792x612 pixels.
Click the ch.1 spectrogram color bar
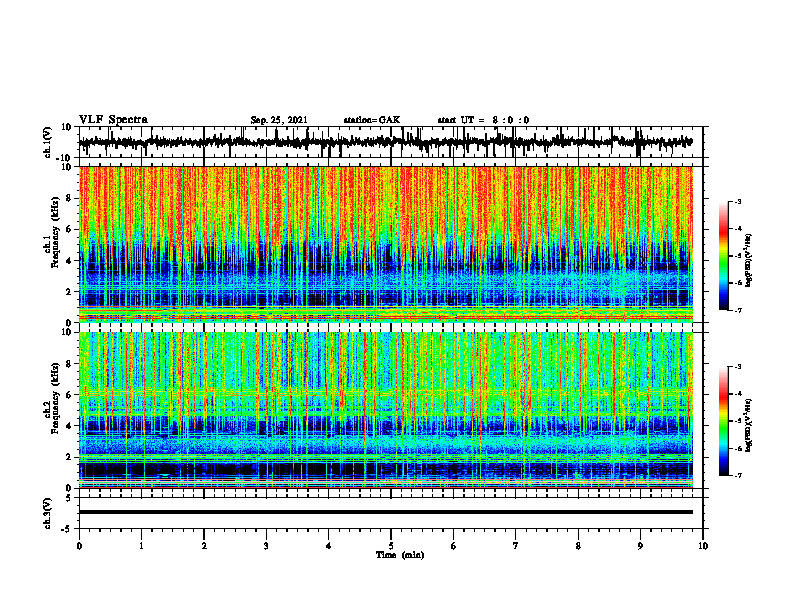[x=723, y=256]
